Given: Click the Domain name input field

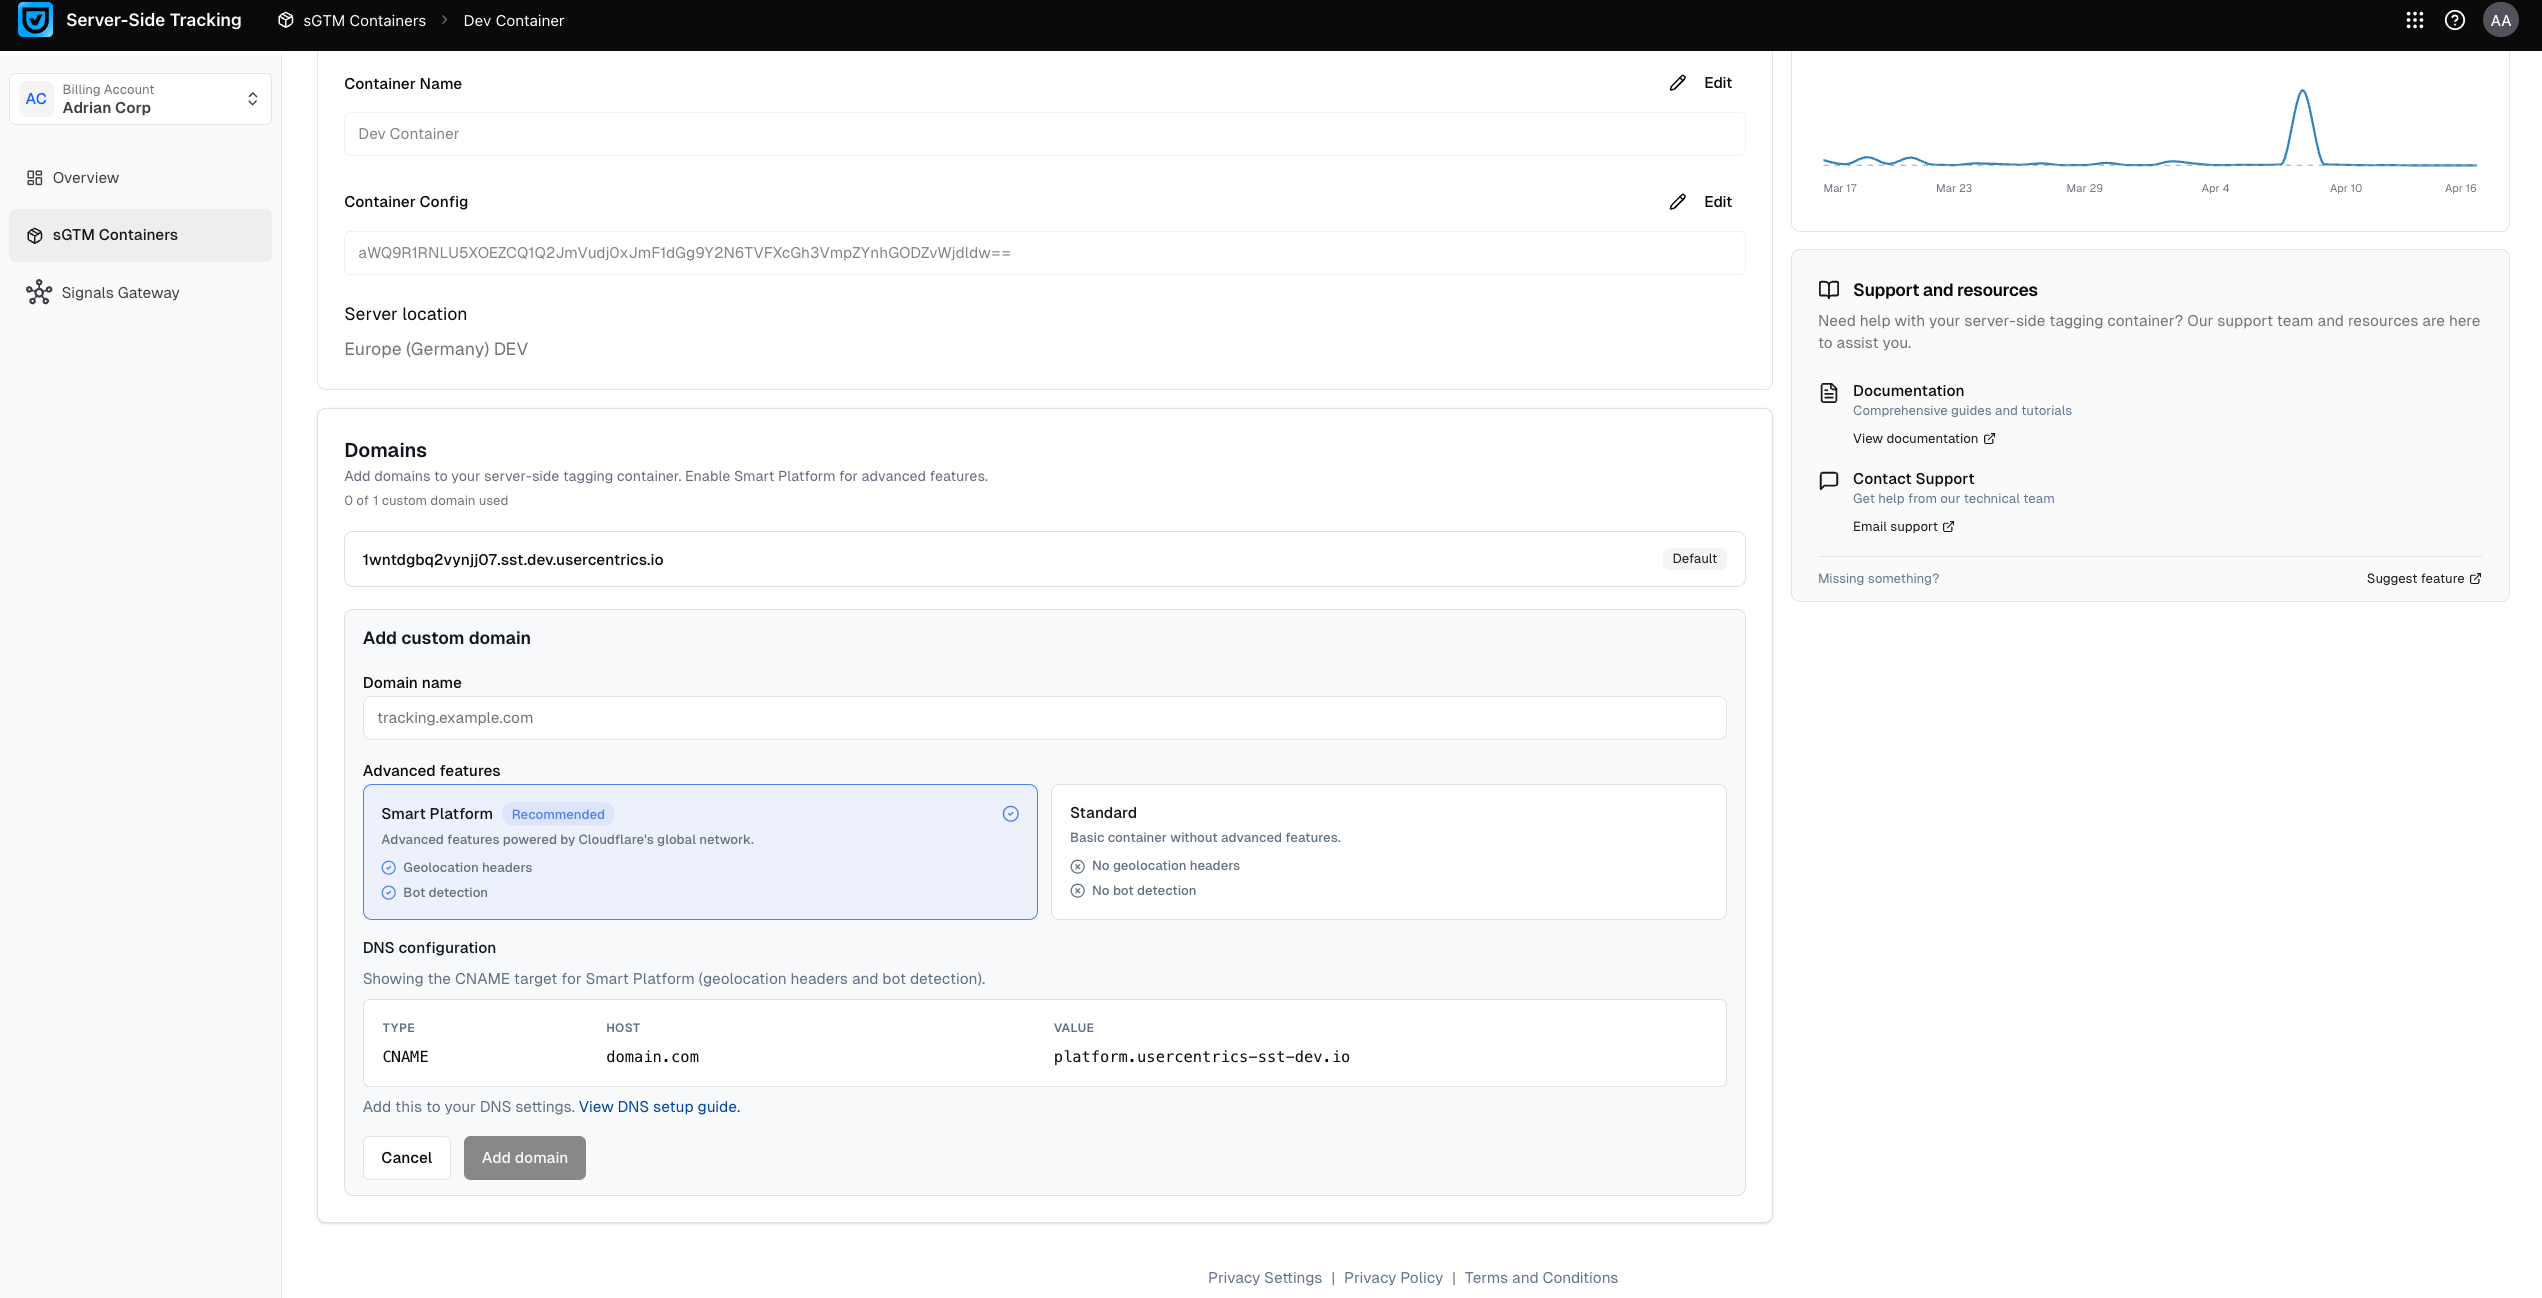Looking at the screenshot, I should (x=1044, y=718).
